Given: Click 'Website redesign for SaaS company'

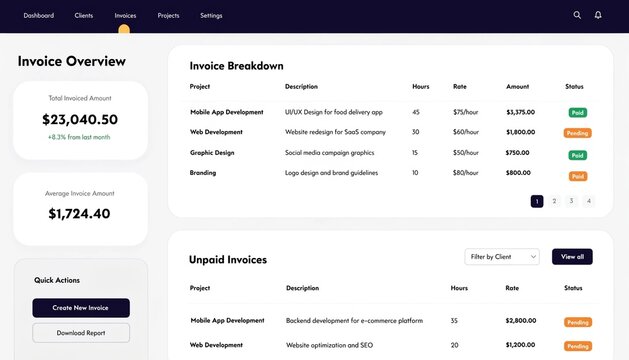Looking at the screenshot, I should 335,132.
